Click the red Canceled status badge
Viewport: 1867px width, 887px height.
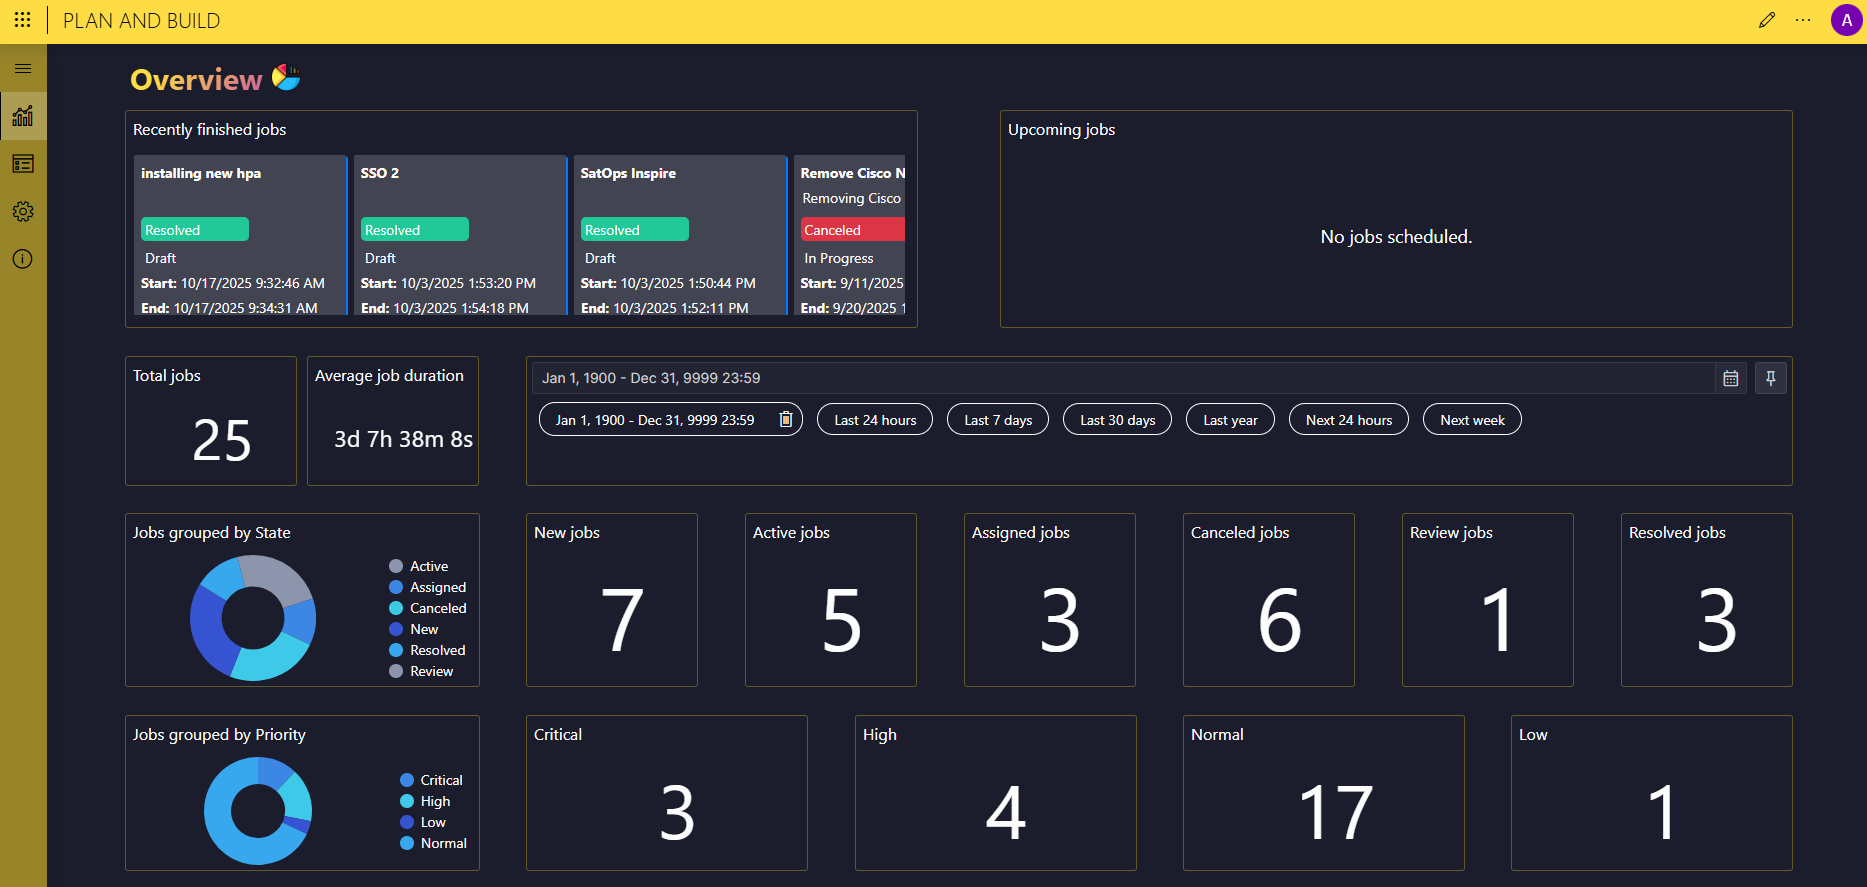(x=851, y=230)
